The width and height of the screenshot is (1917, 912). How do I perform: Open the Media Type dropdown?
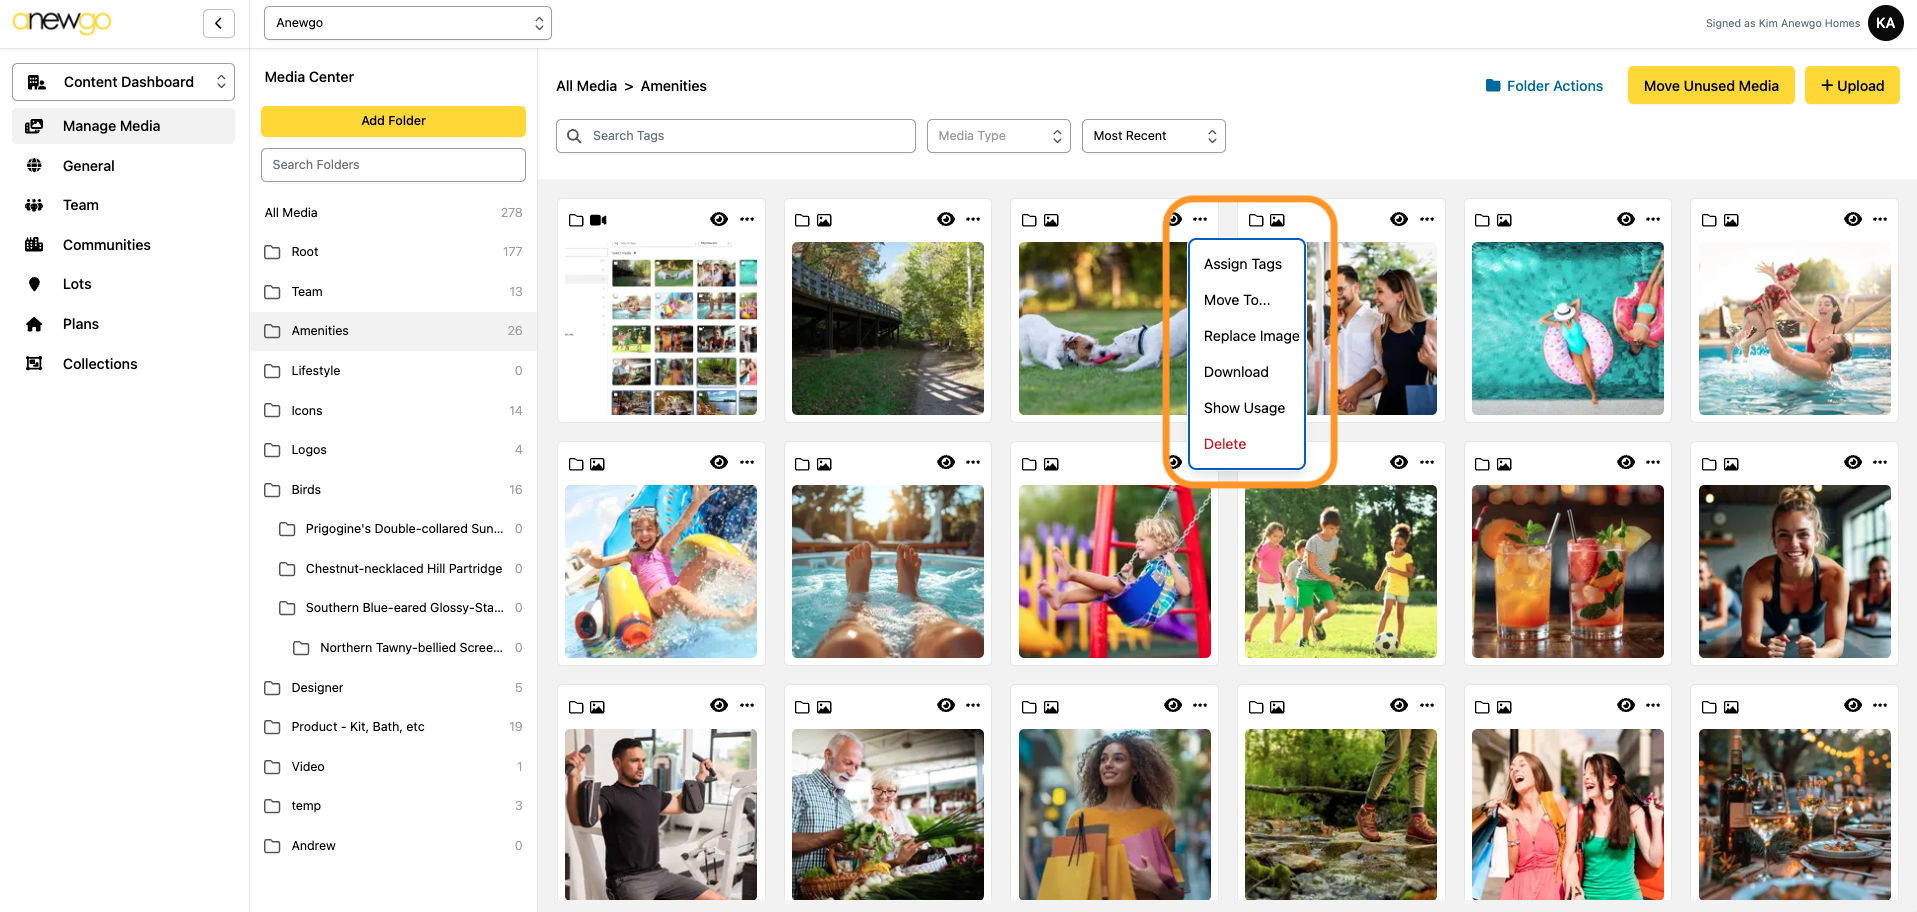(998, 136)
